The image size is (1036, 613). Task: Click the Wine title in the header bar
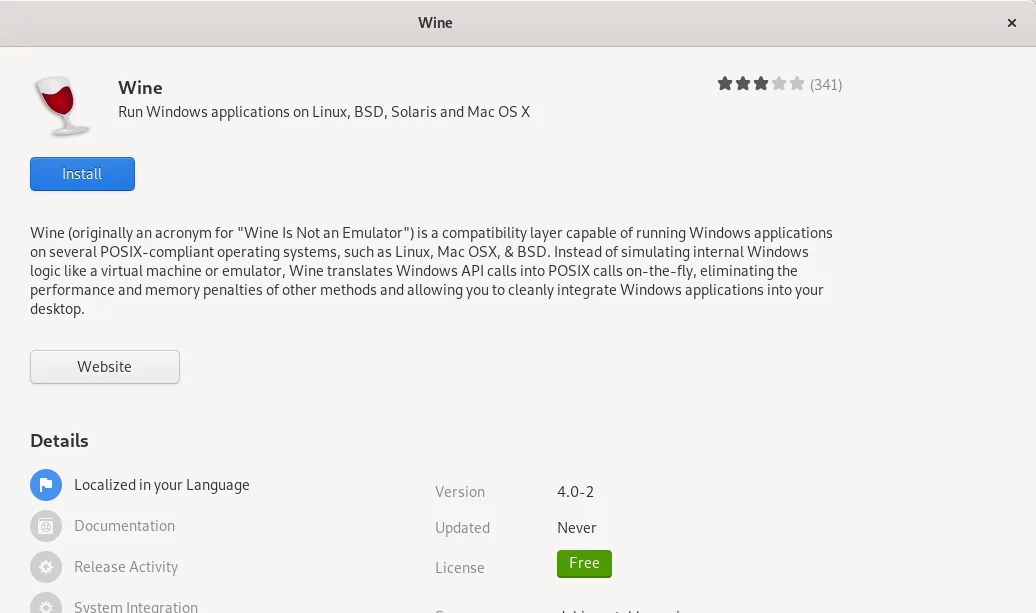[435, 22]
